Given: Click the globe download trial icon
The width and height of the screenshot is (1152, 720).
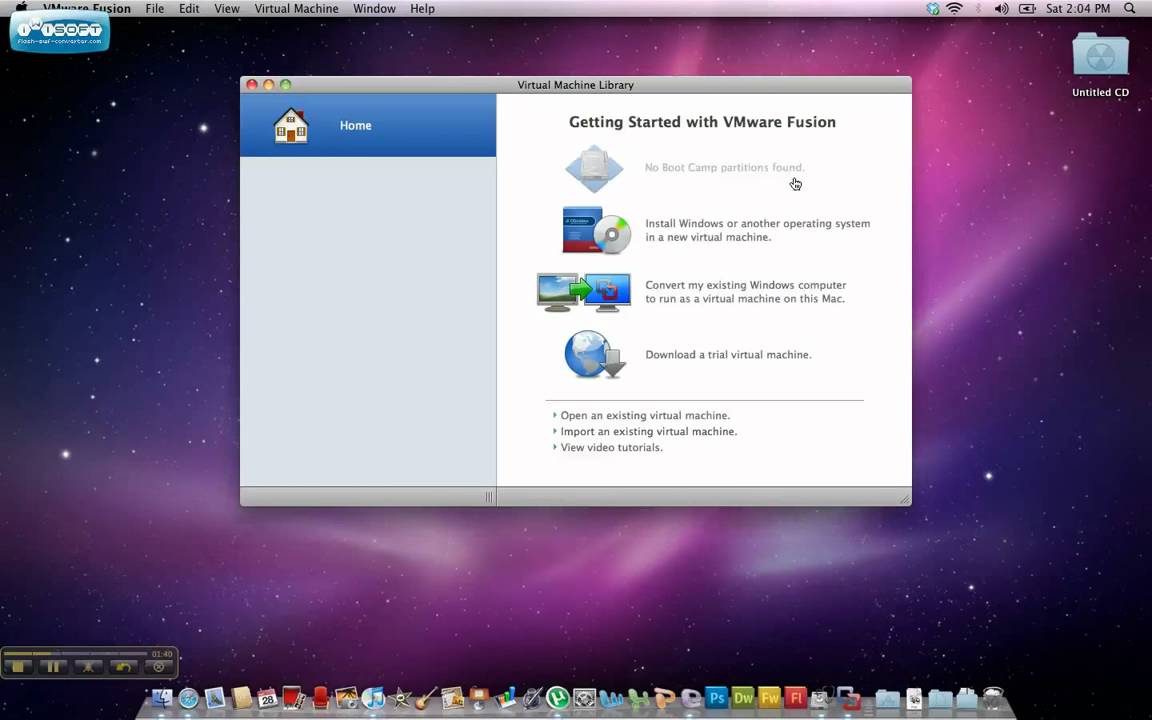Looking at the screenshot, I should coord(594,354).
